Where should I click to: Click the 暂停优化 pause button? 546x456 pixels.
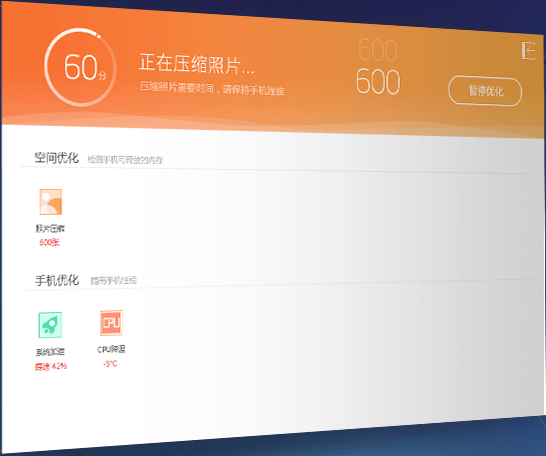click(x=485, y=91)
